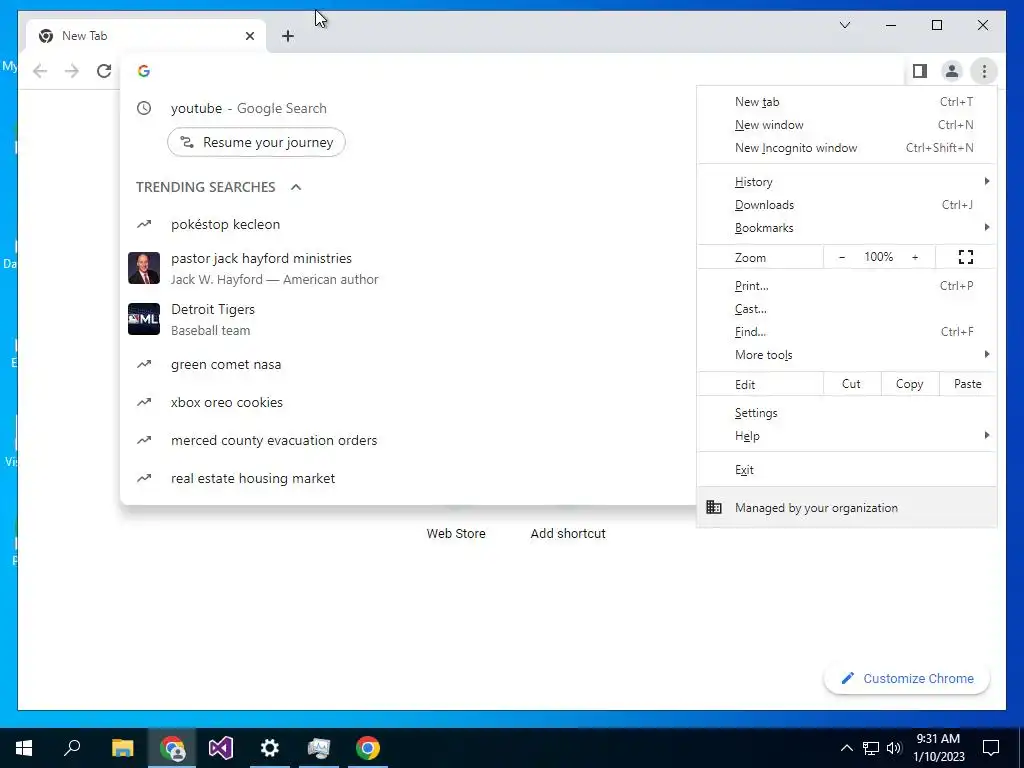
Task: Select New window menu item
Action: pos(847,124)
